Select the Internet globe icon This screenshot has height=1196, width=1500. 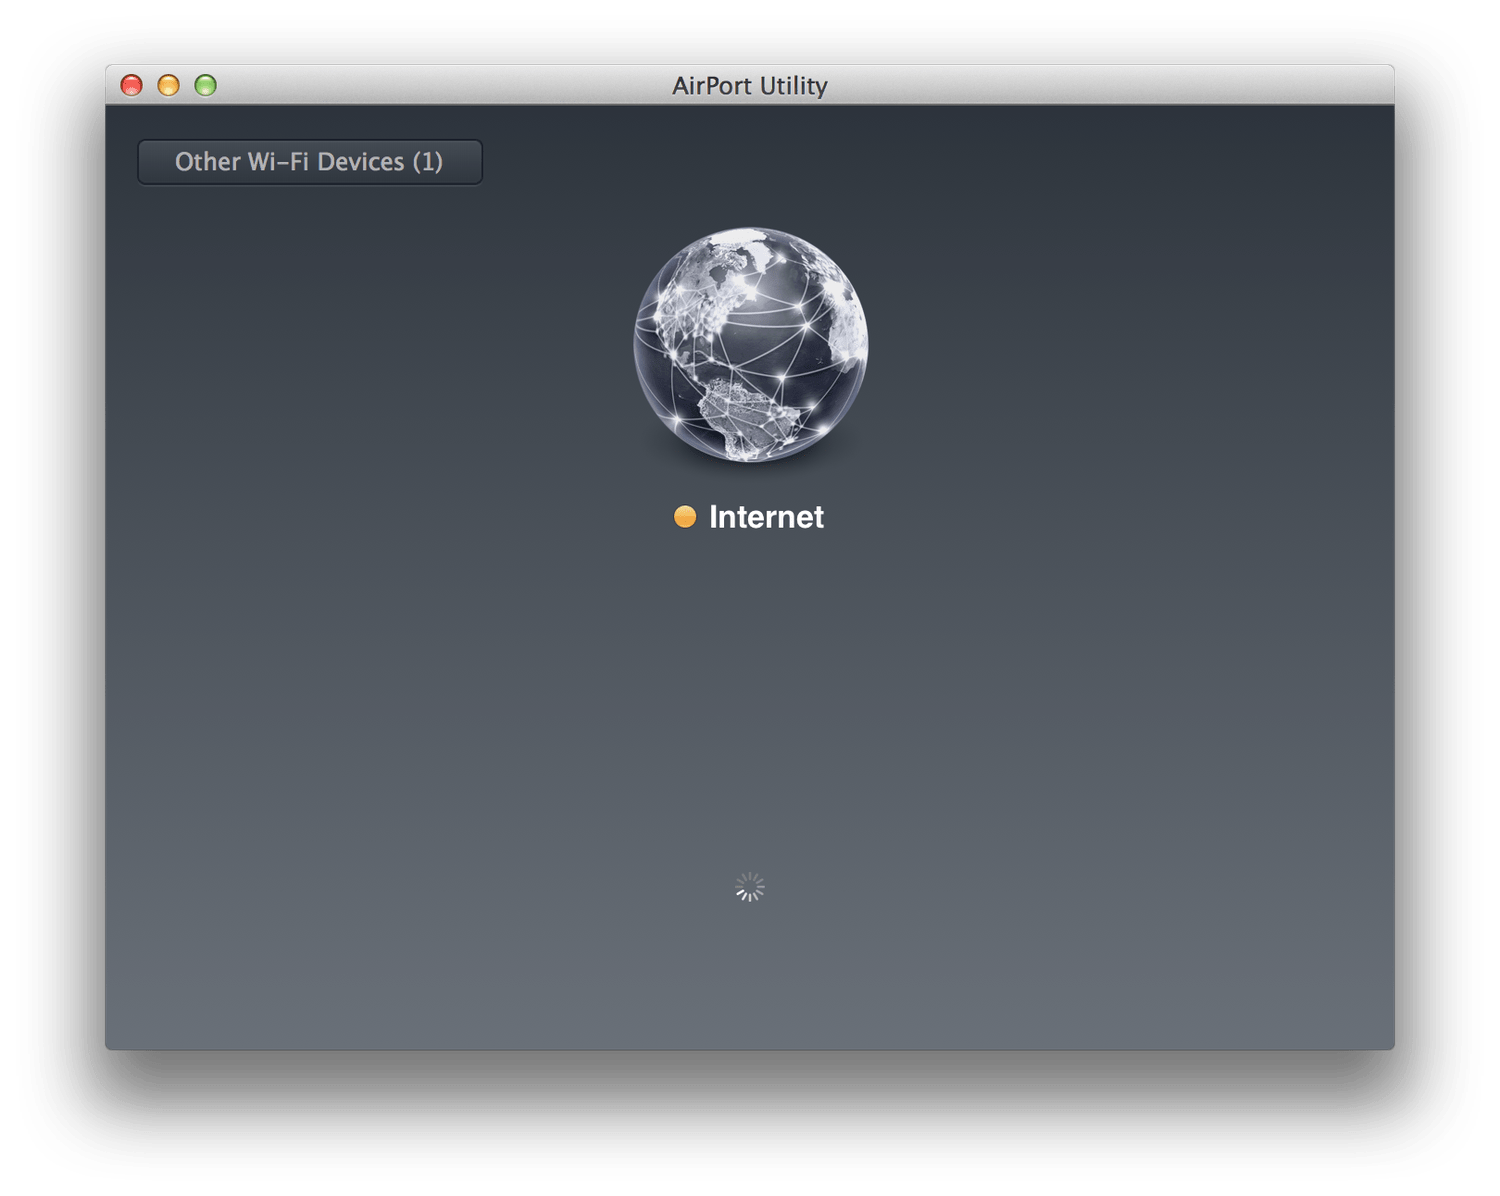click(x=751, y=345)
